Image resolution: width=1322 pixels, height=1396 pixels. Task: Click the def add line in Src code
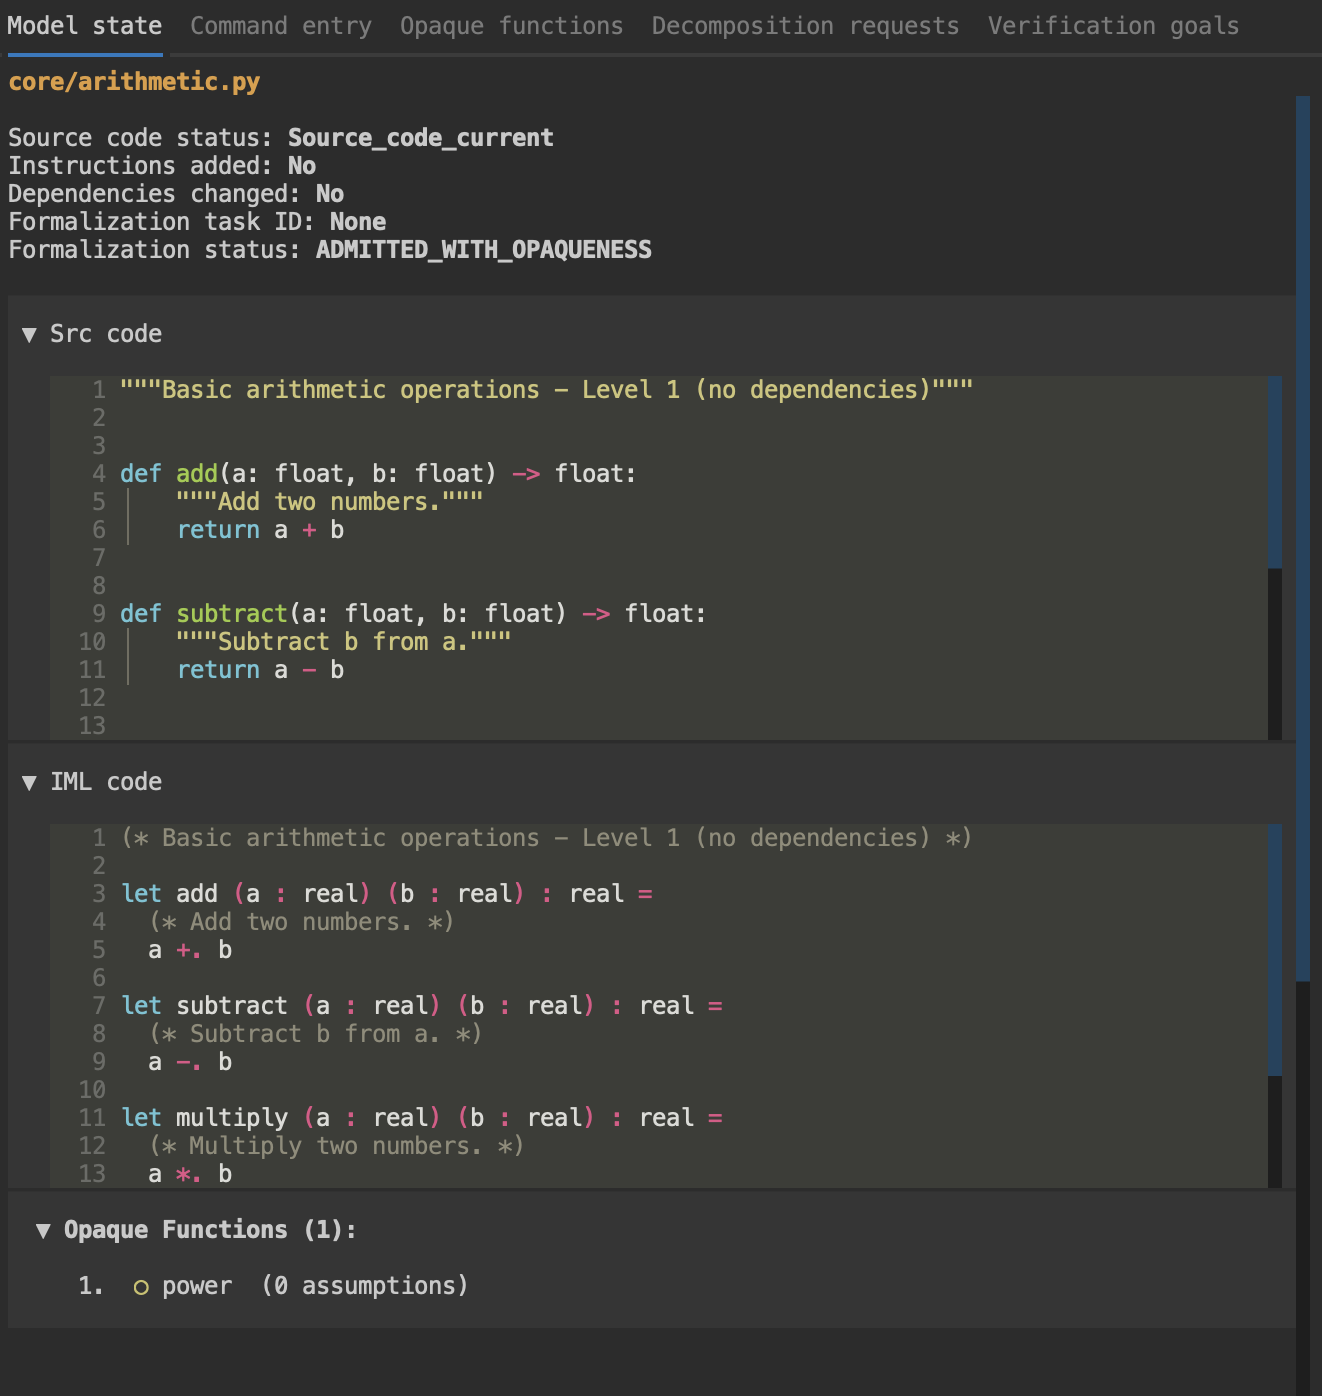(x=377, y=474)
